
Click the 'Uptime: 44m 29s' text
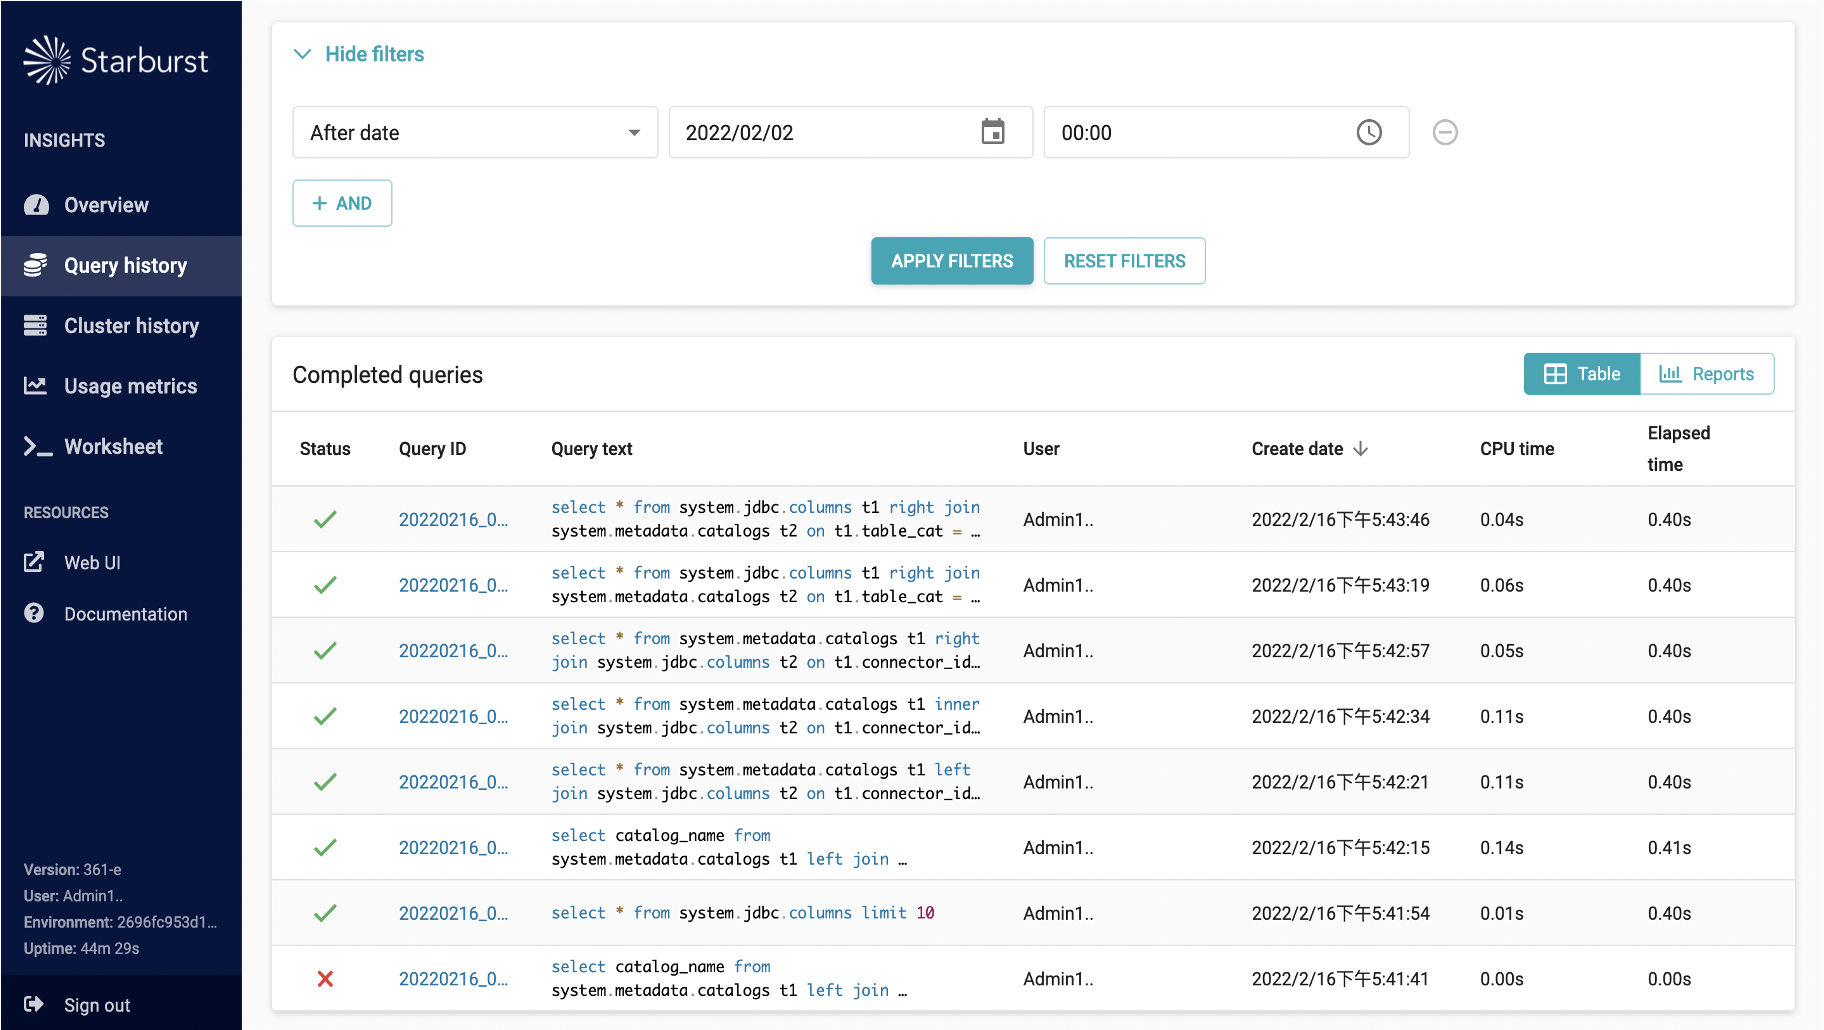[82, 948]
